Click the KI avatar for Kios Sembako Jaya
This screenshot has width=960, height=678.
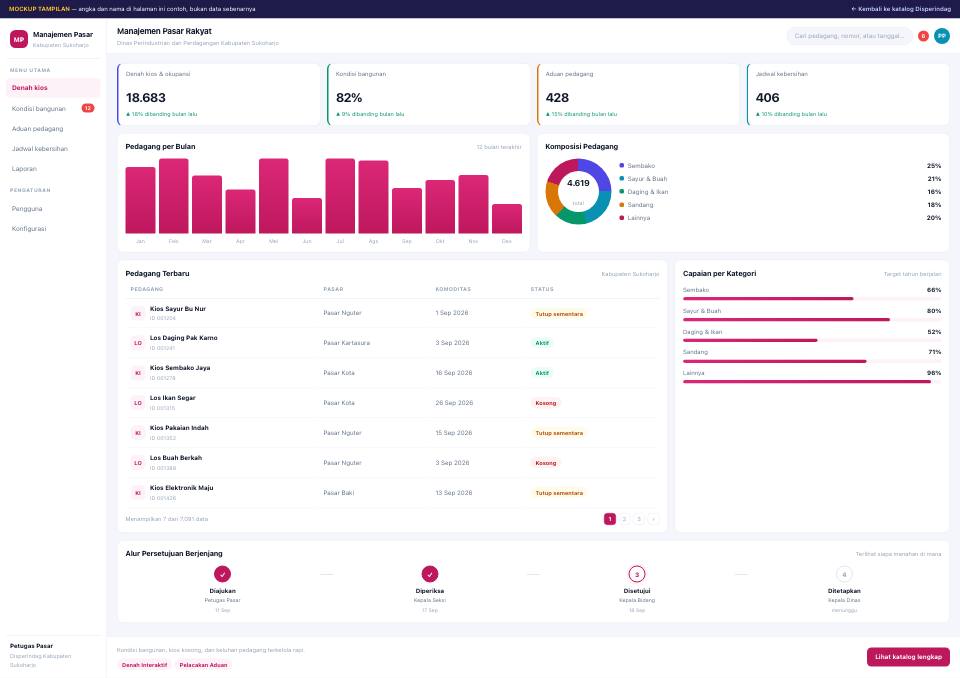pyautogui.click(x=138, y=373)
